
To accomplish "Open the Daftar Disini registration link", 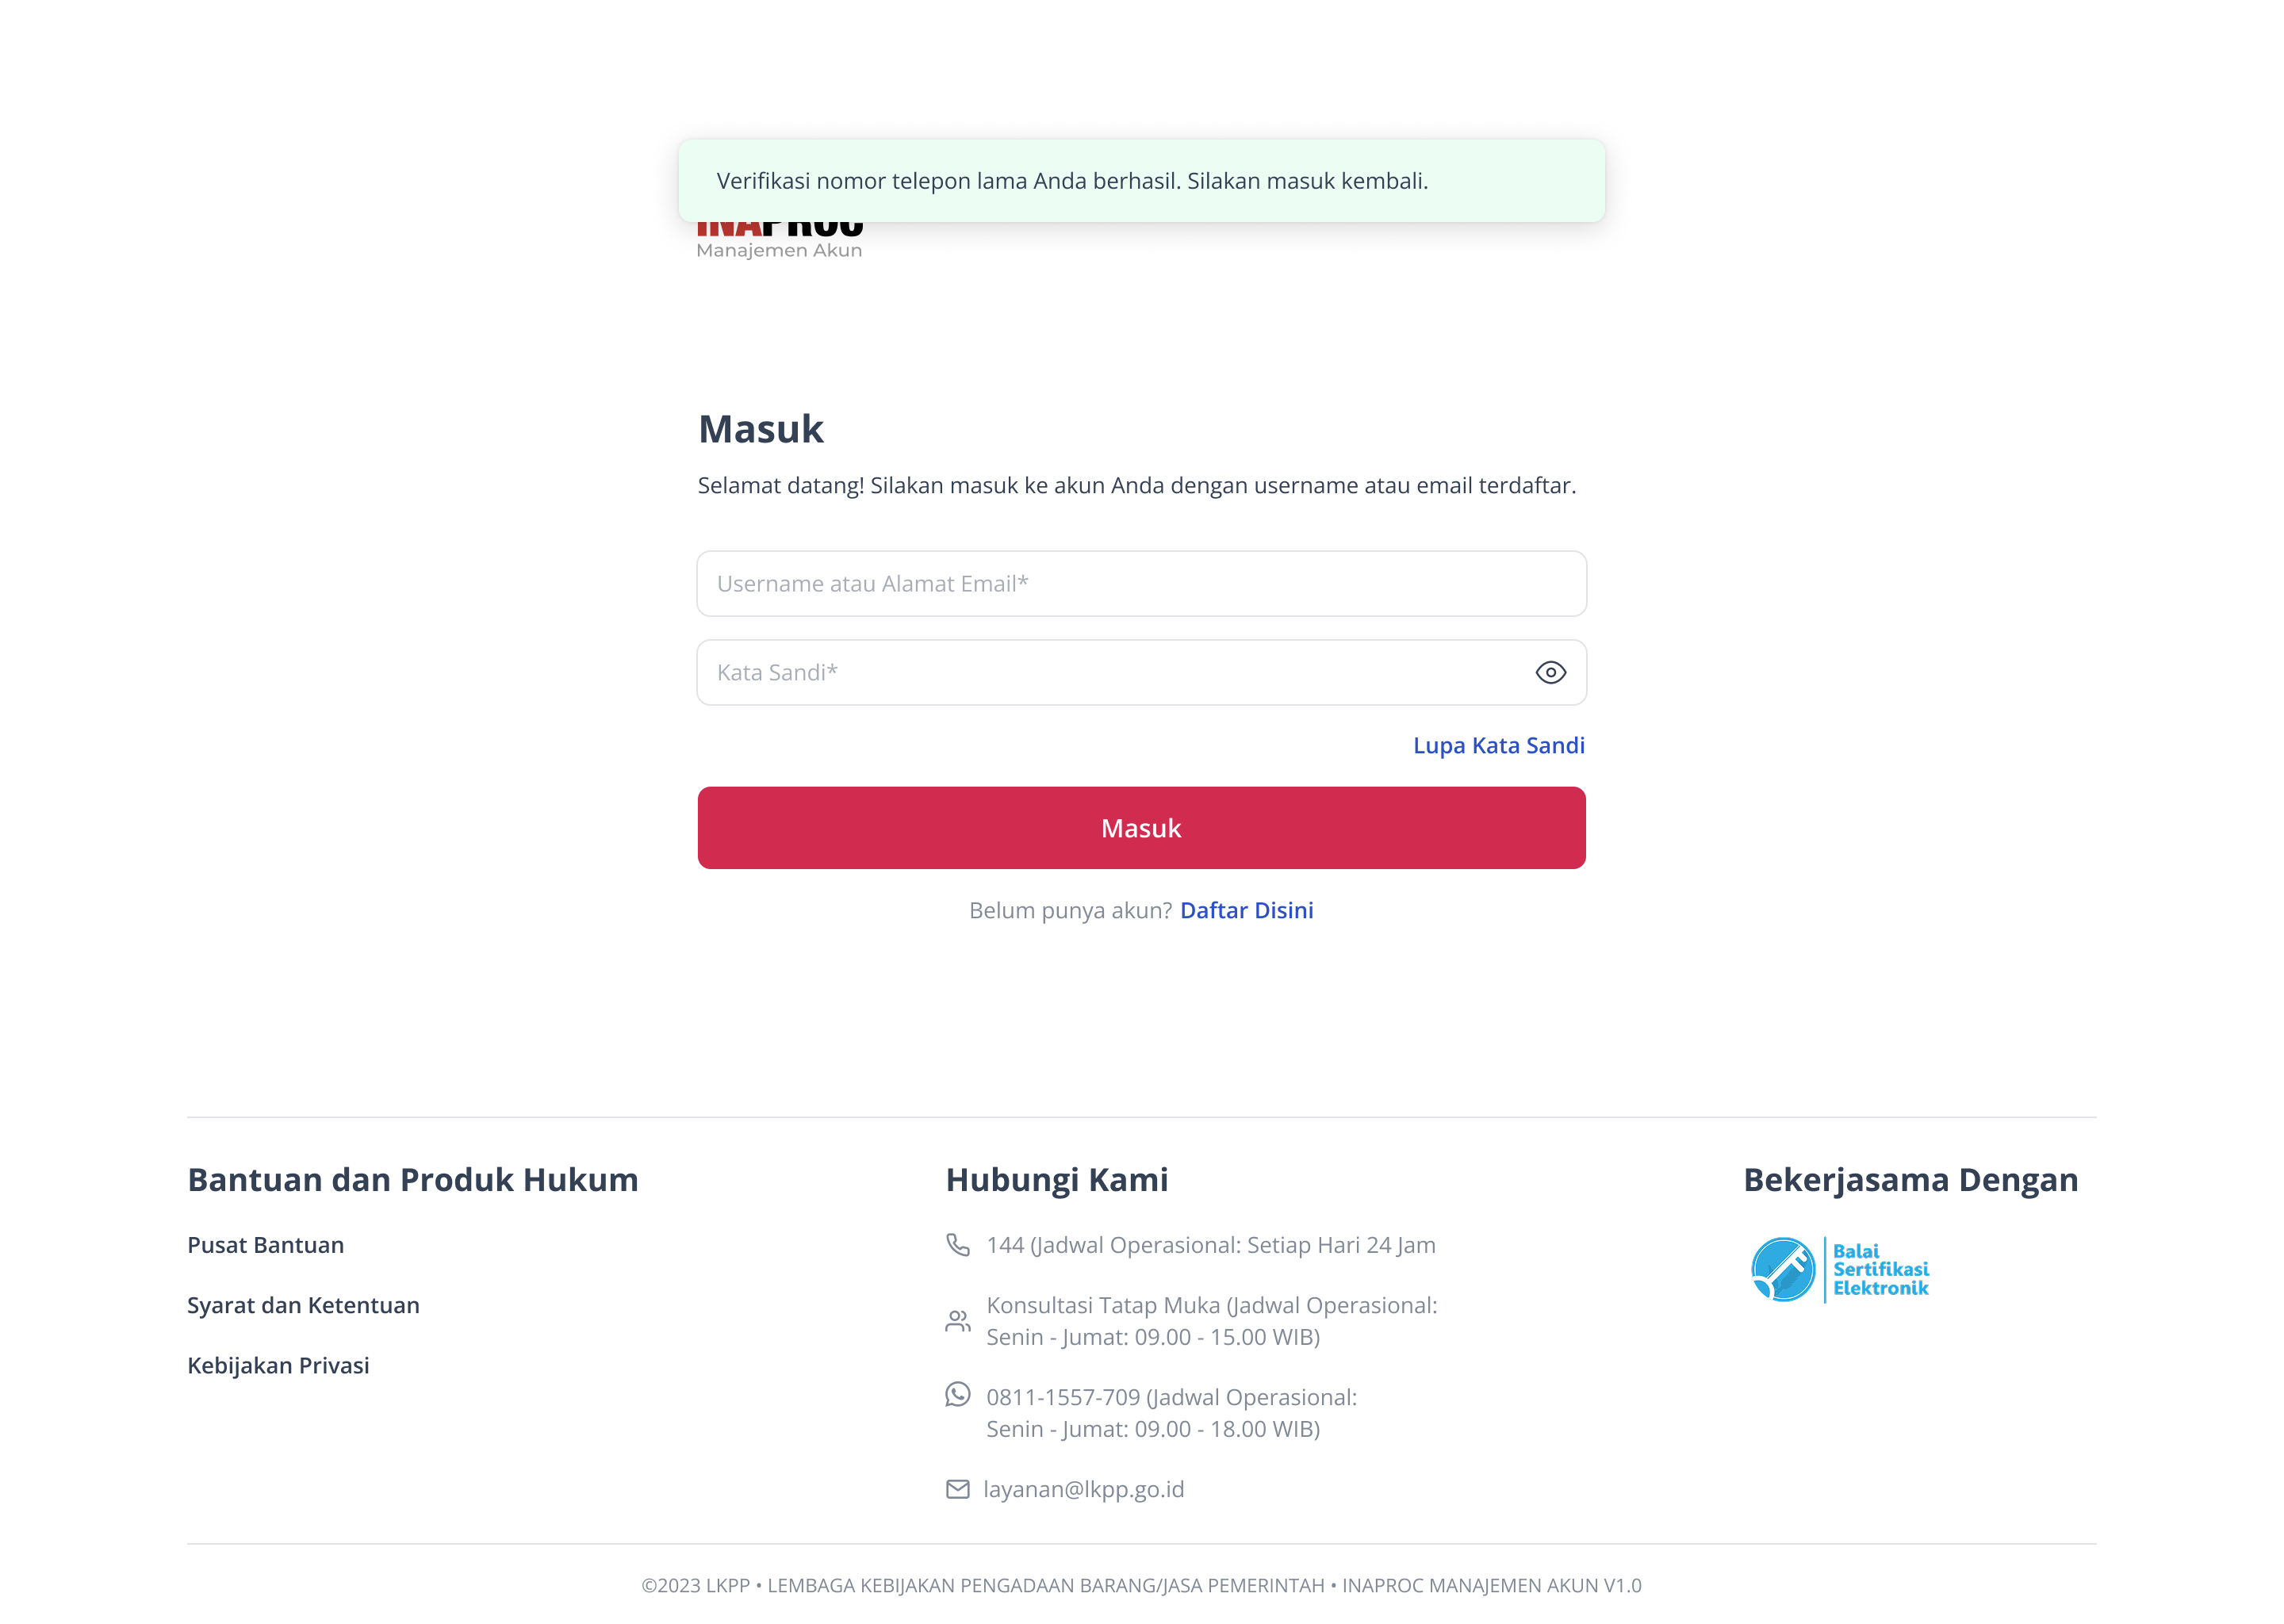I will [1246, 910].
